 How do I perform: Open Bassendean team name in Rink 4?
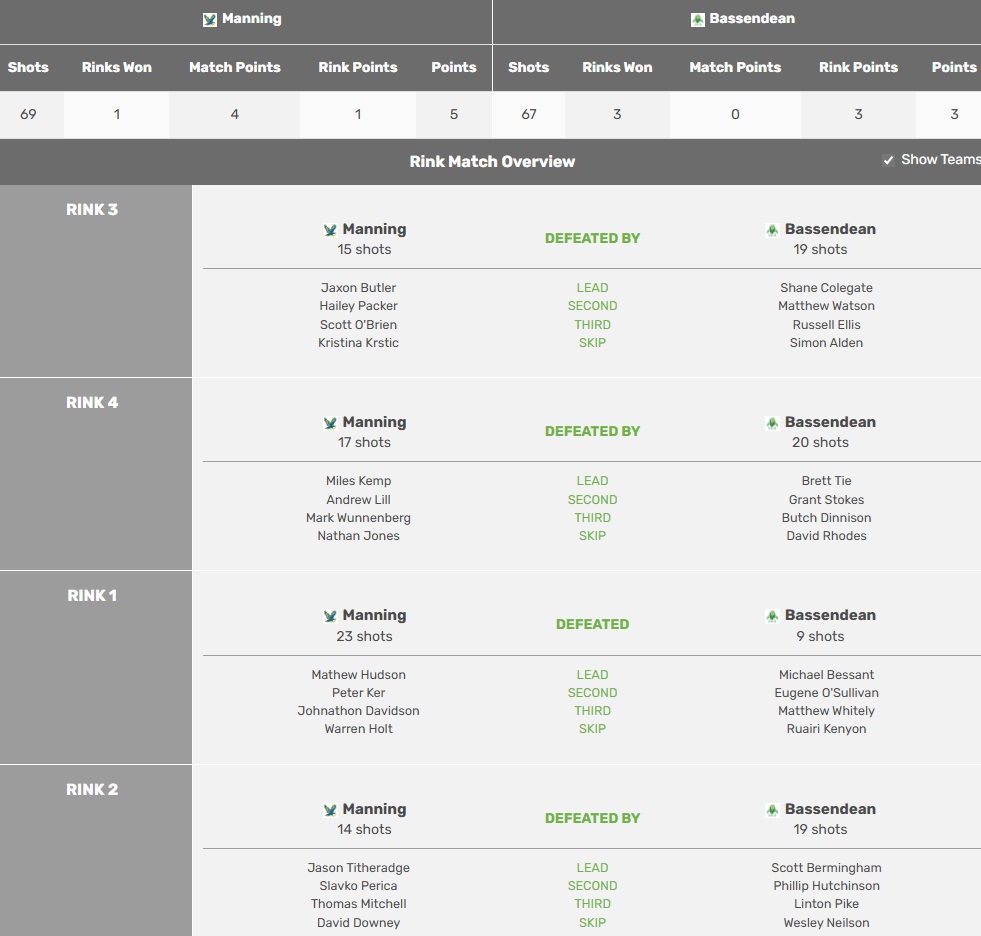(x=830, y=422)
